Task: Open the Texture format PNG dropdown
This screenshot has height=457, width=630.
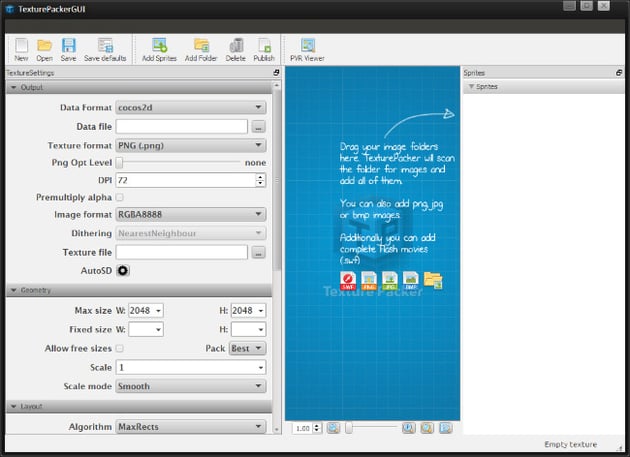Action: point(191,145)
